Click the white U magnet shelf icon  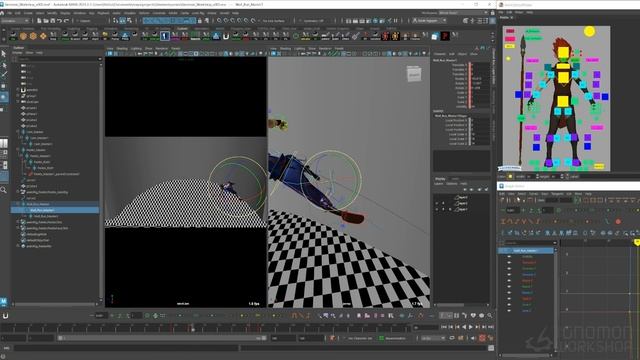[x=226, y=36]
